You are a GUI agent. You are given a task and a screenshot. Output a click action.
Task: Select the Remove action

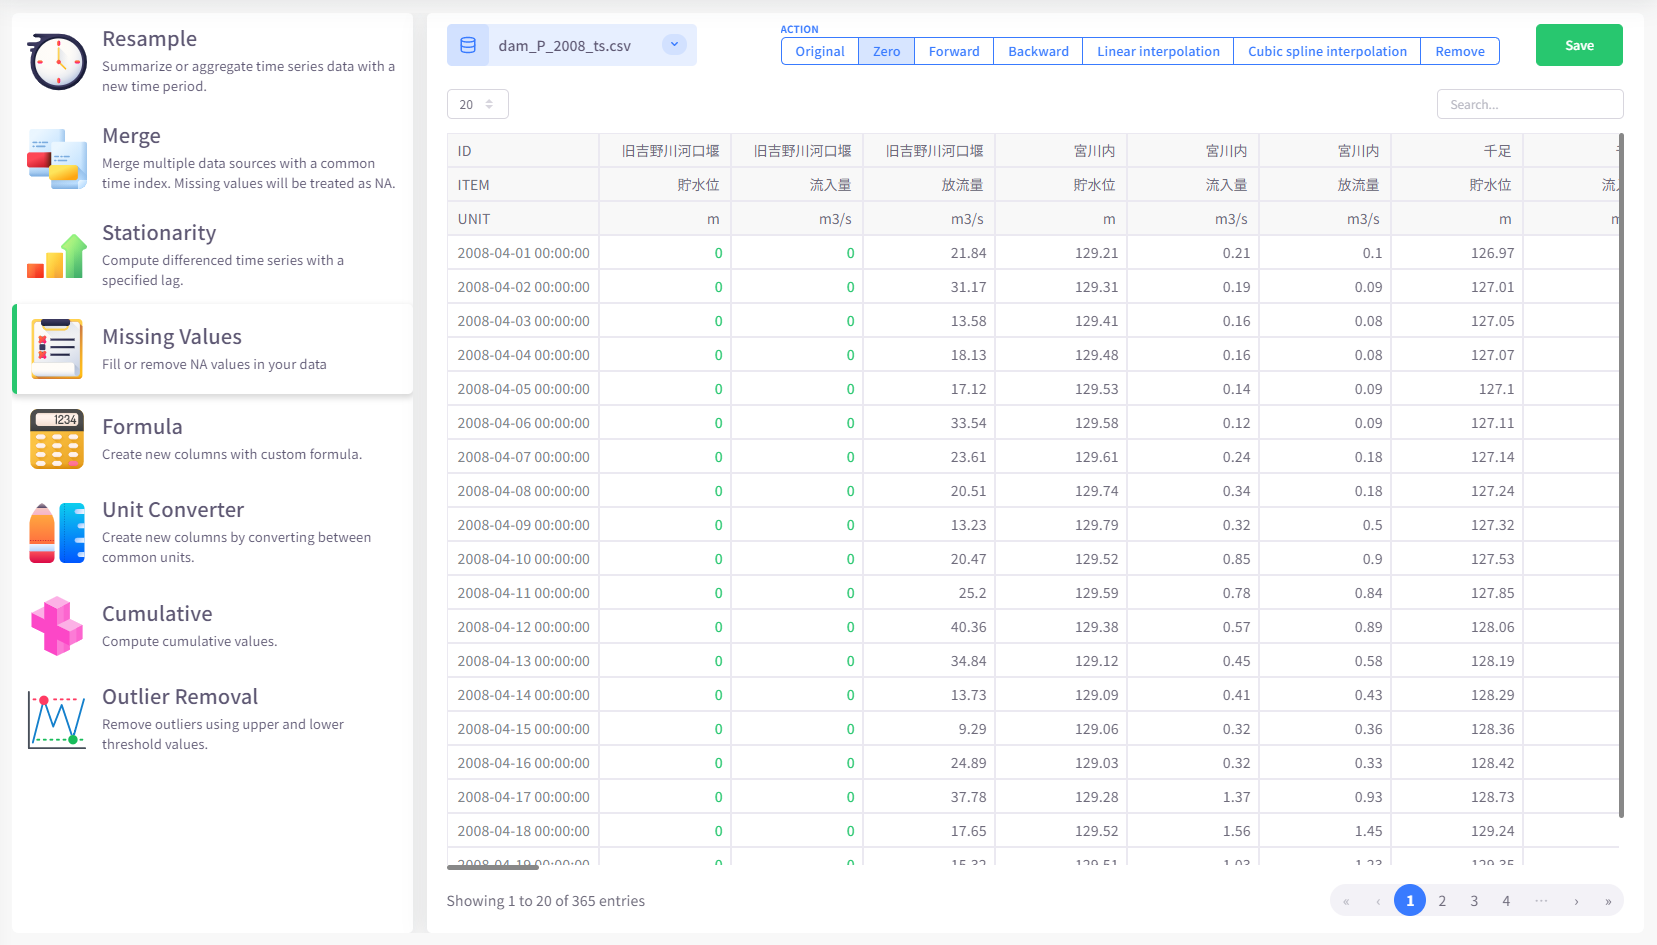tap(1460, 51)
